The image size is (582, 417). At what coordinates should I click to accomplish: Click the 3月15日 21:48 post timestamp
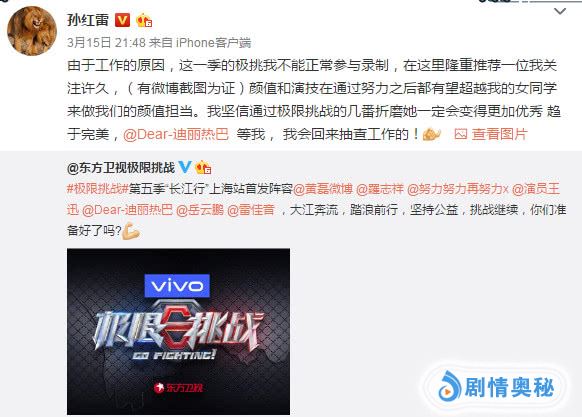tap(107, 43)
